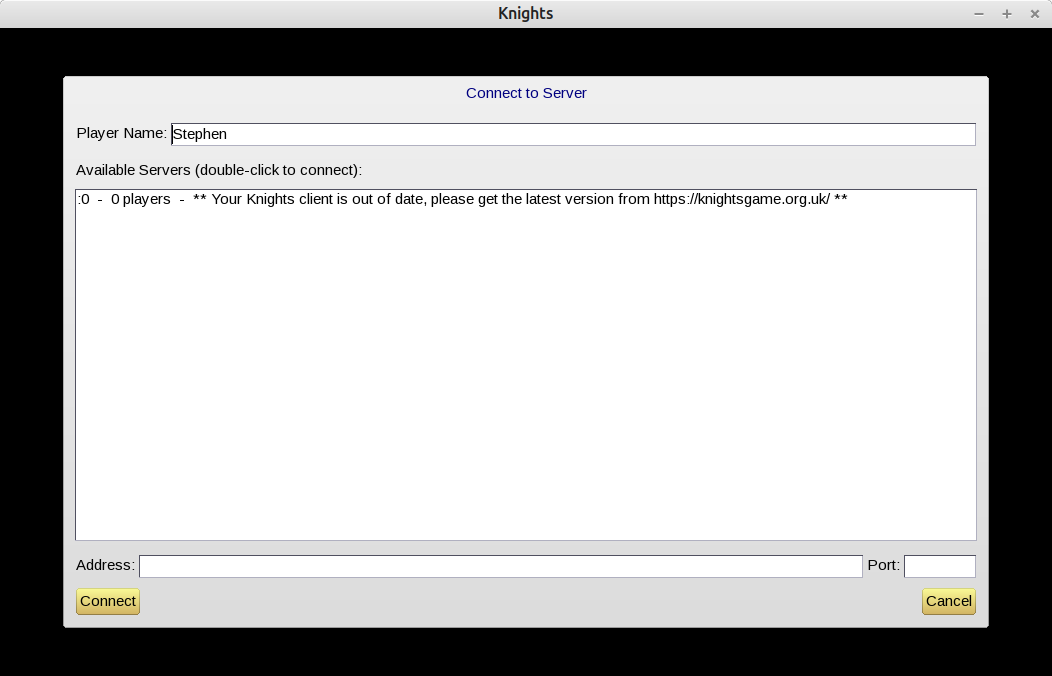Focus the Player Name field
The height and width of the screenshot is (676, 1052).
pos(573,134)
